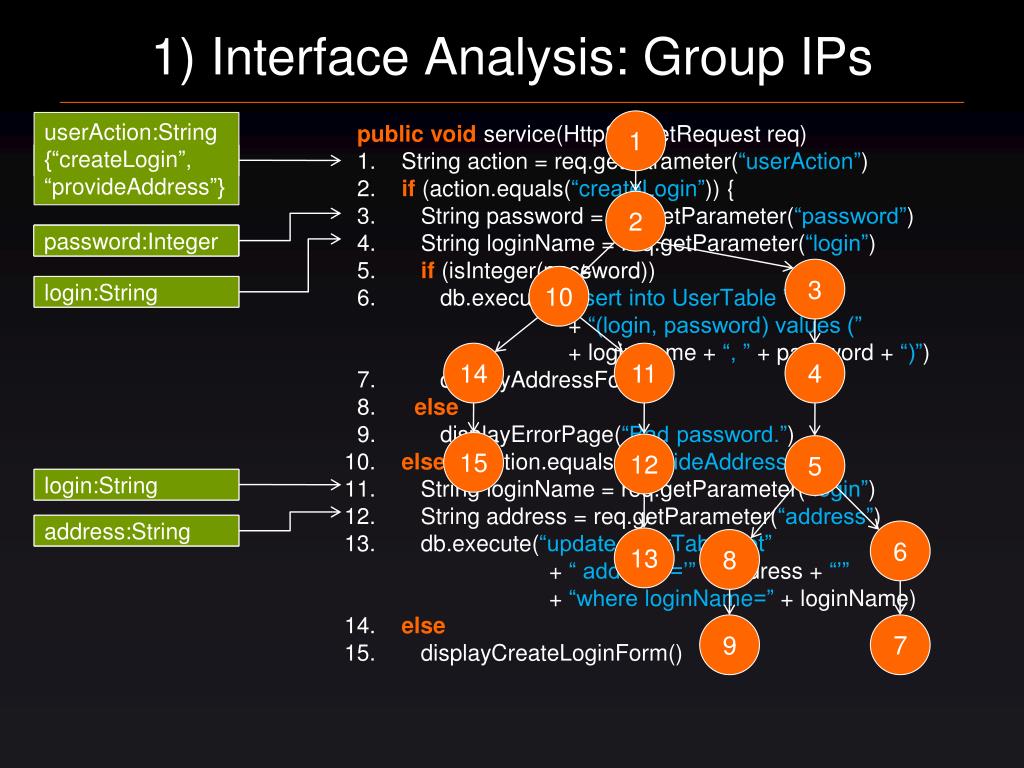The image size is (1024, 768).
Task: Click "+ loginName)" ending code line 13
Action: [848, 599]
